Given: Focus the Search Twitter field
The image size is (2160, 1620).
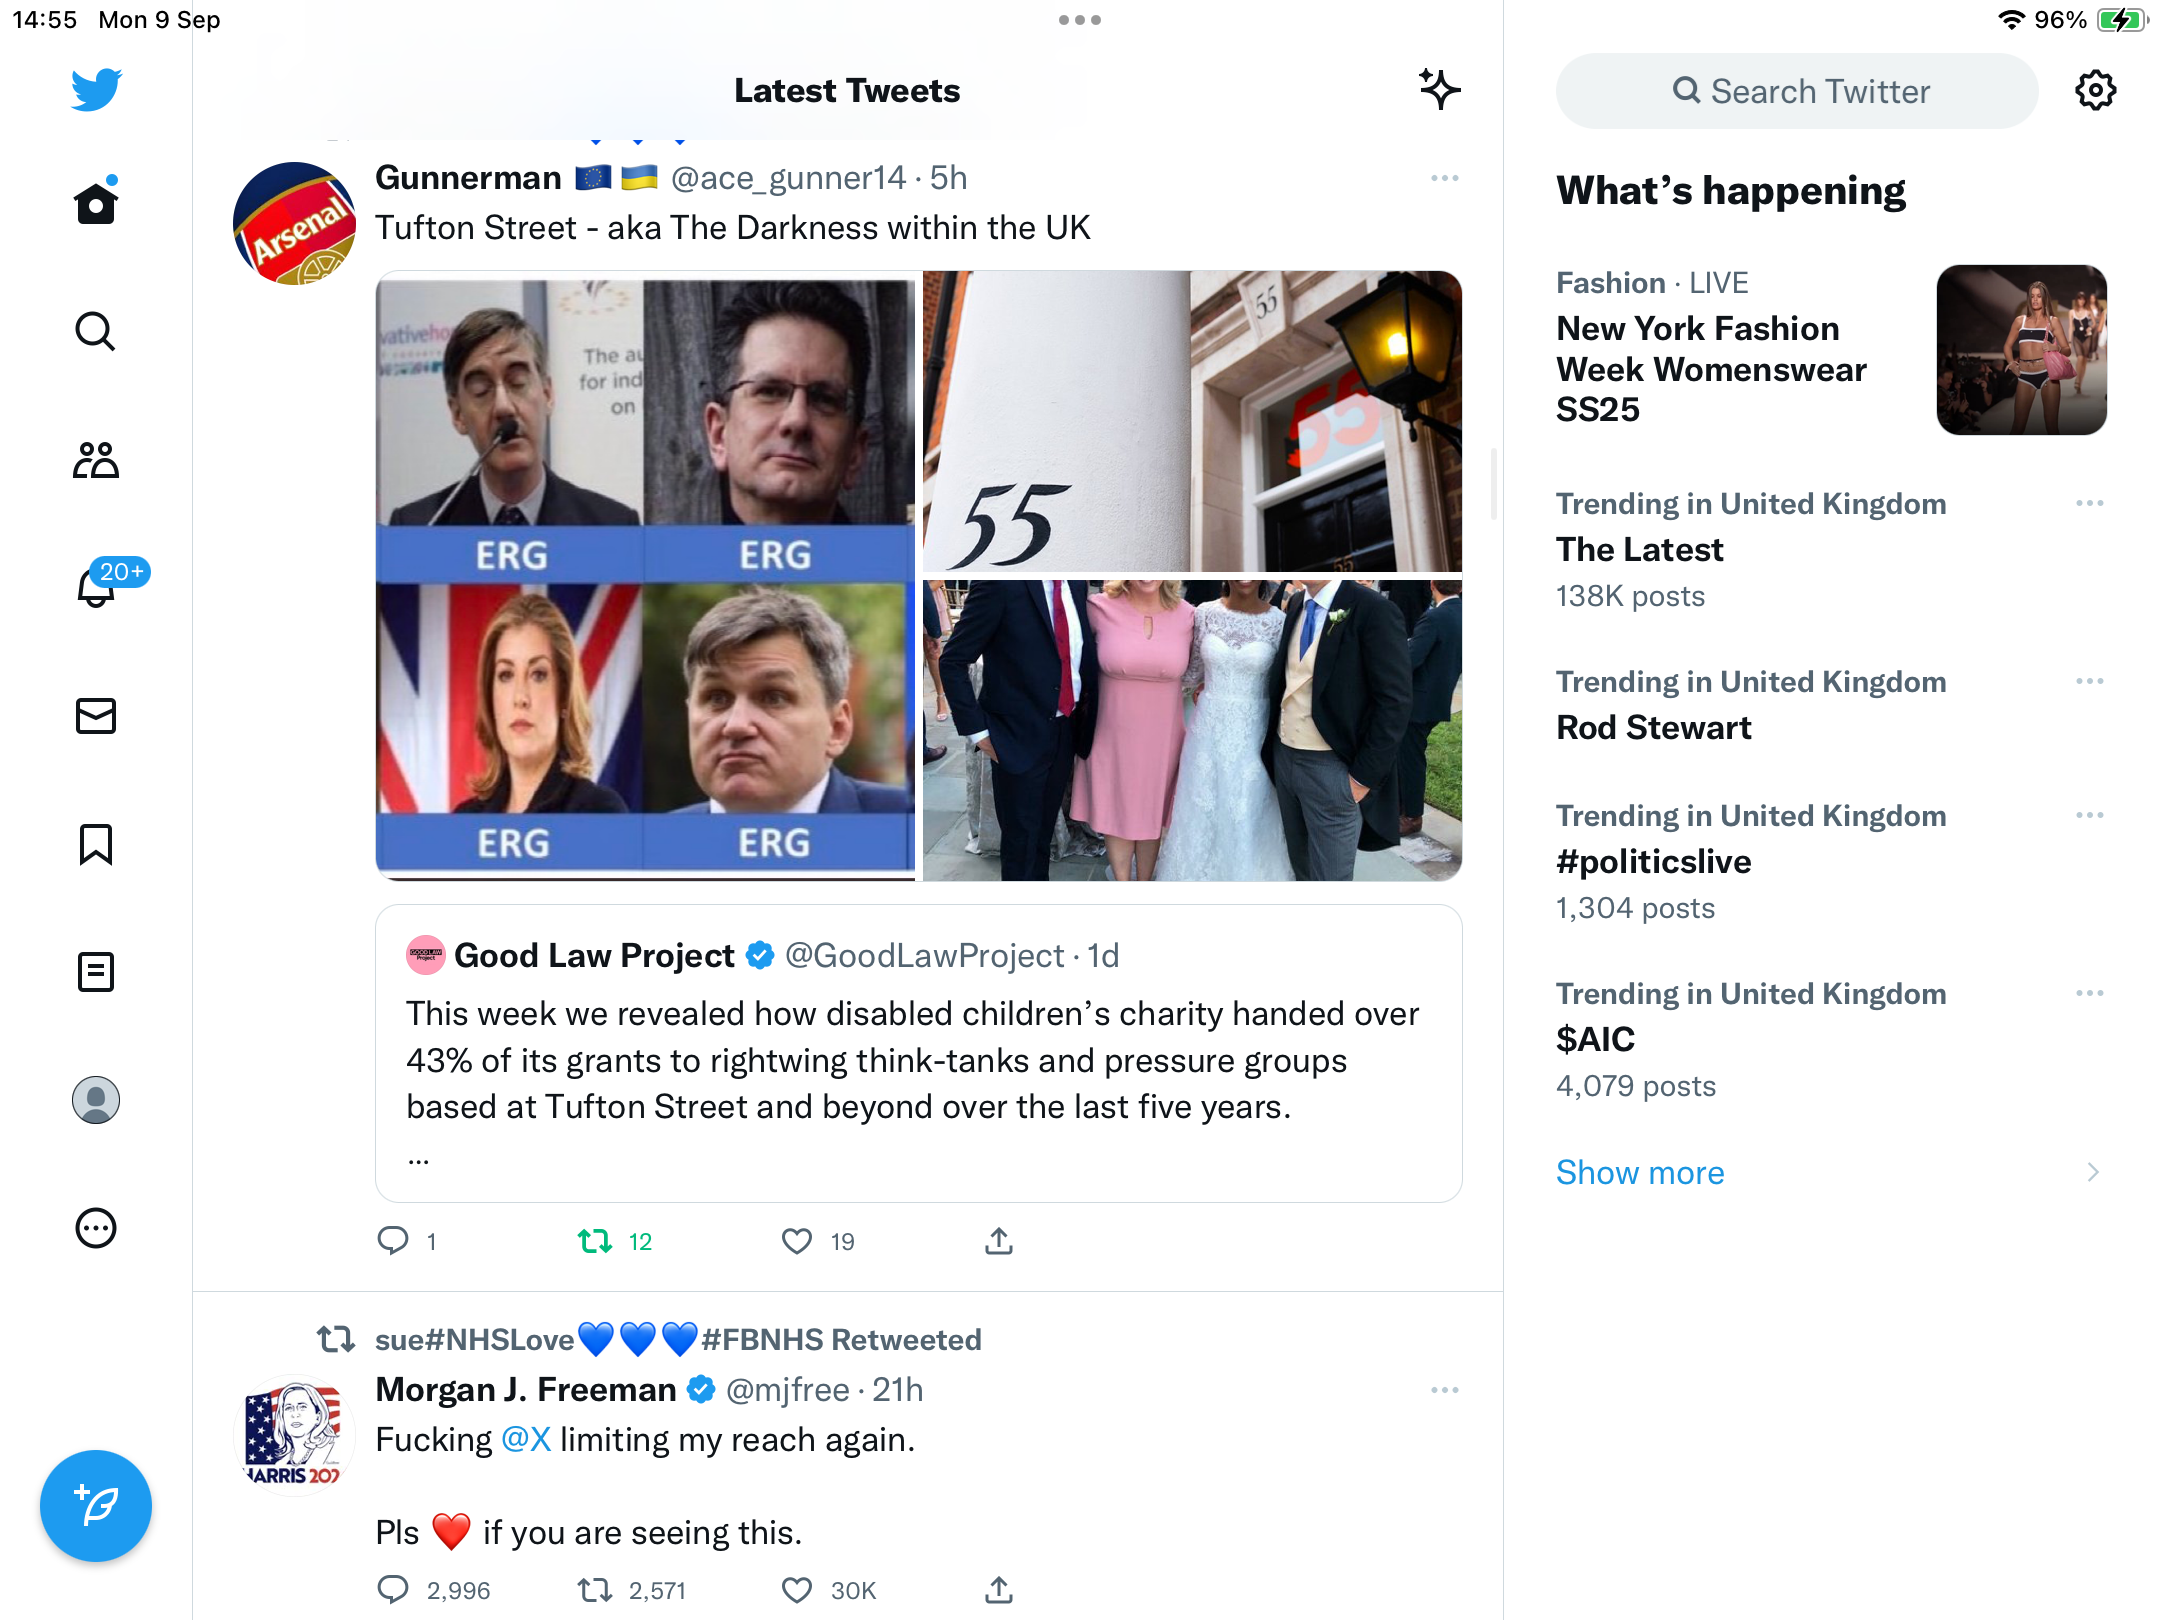Looking at the screenshot, I should [x=1797, y=91].
